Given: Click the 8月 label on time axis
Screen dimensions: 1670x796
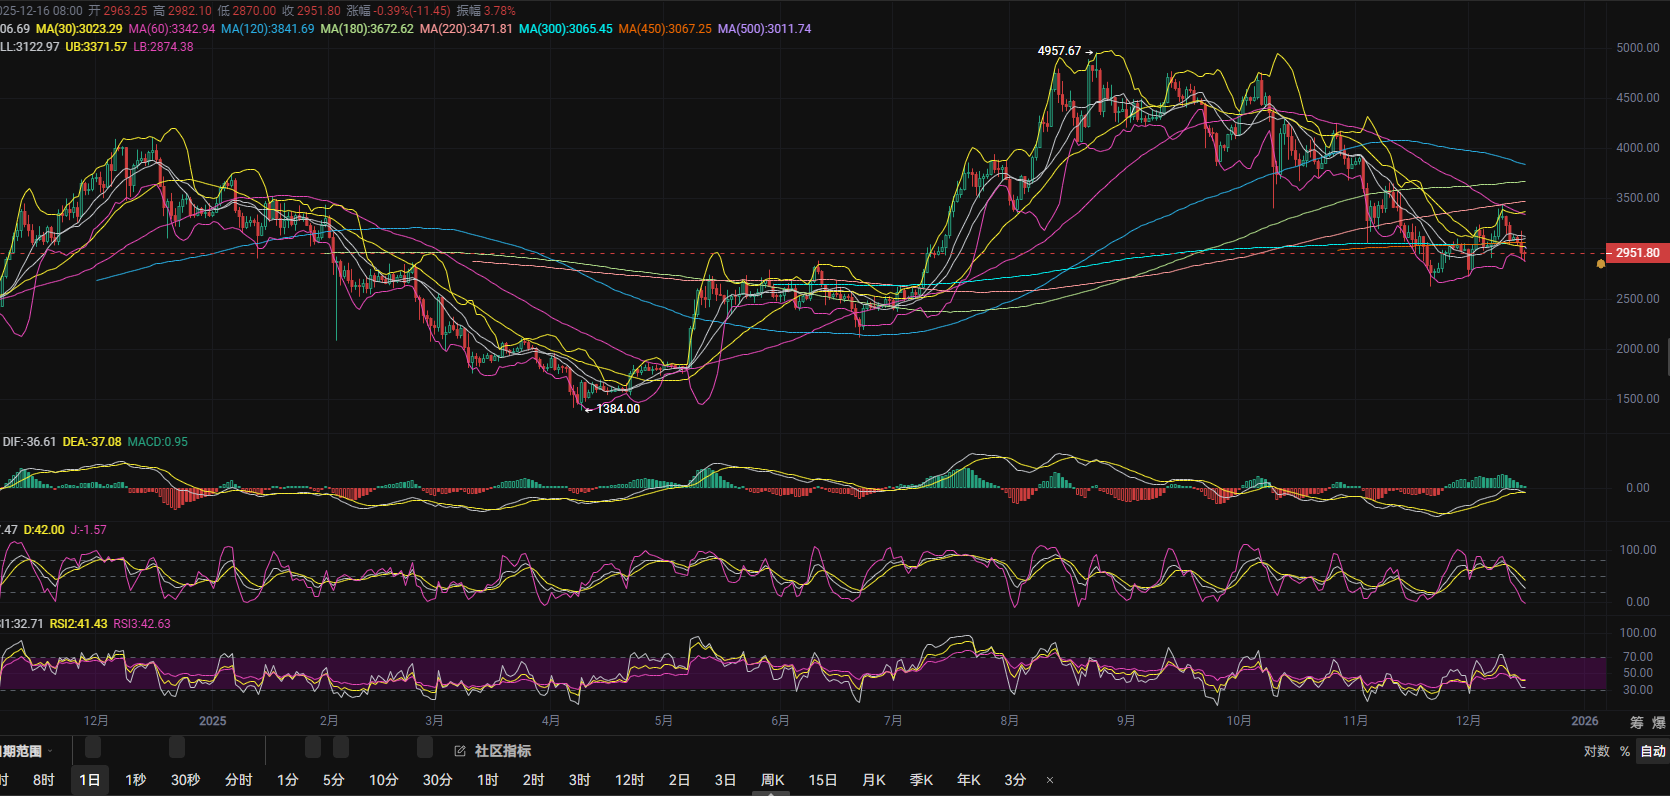Looking at the screenshot, I should click(1010, 721).
